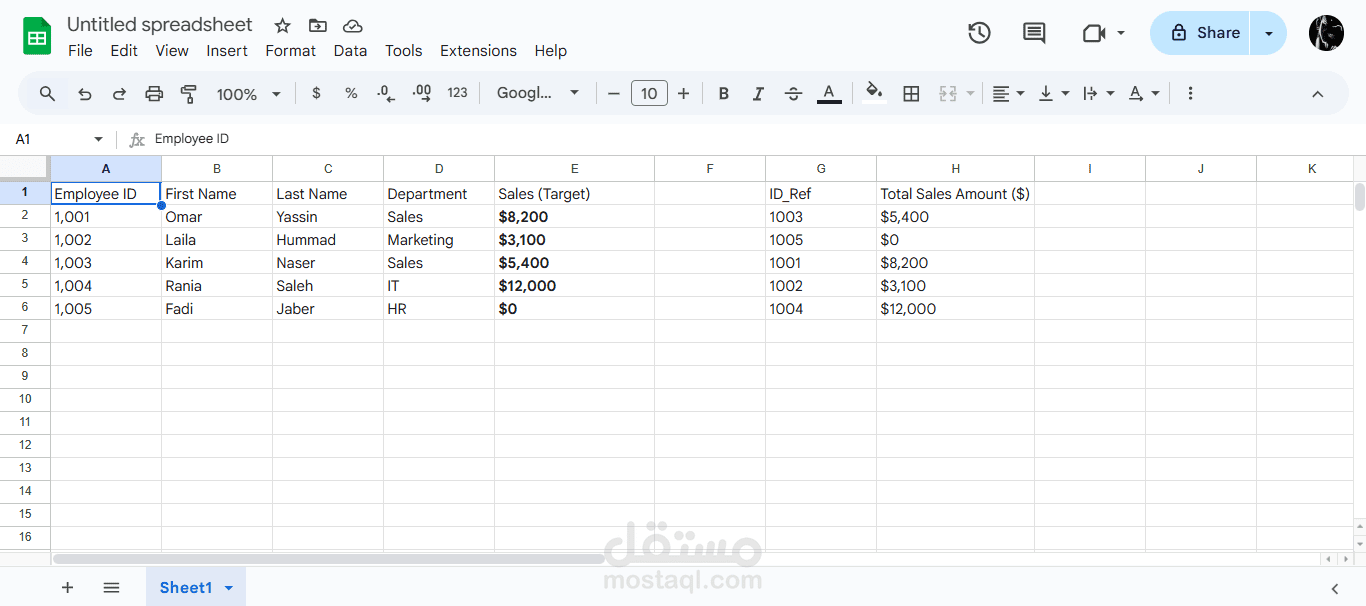
Task: Open version history clock icon
Action: 979,33
